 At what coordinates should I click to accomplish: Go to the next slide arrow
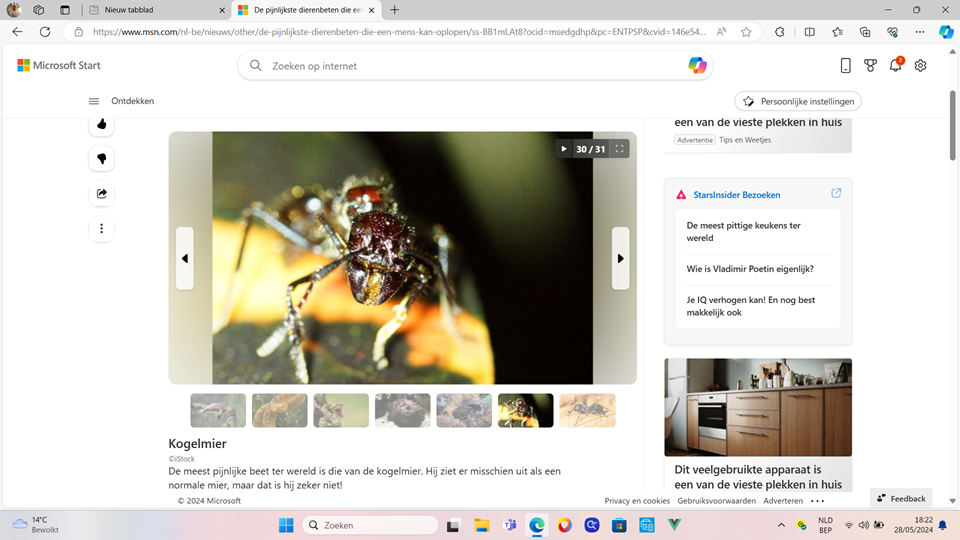pyautogui.click(x=620, y=258)
